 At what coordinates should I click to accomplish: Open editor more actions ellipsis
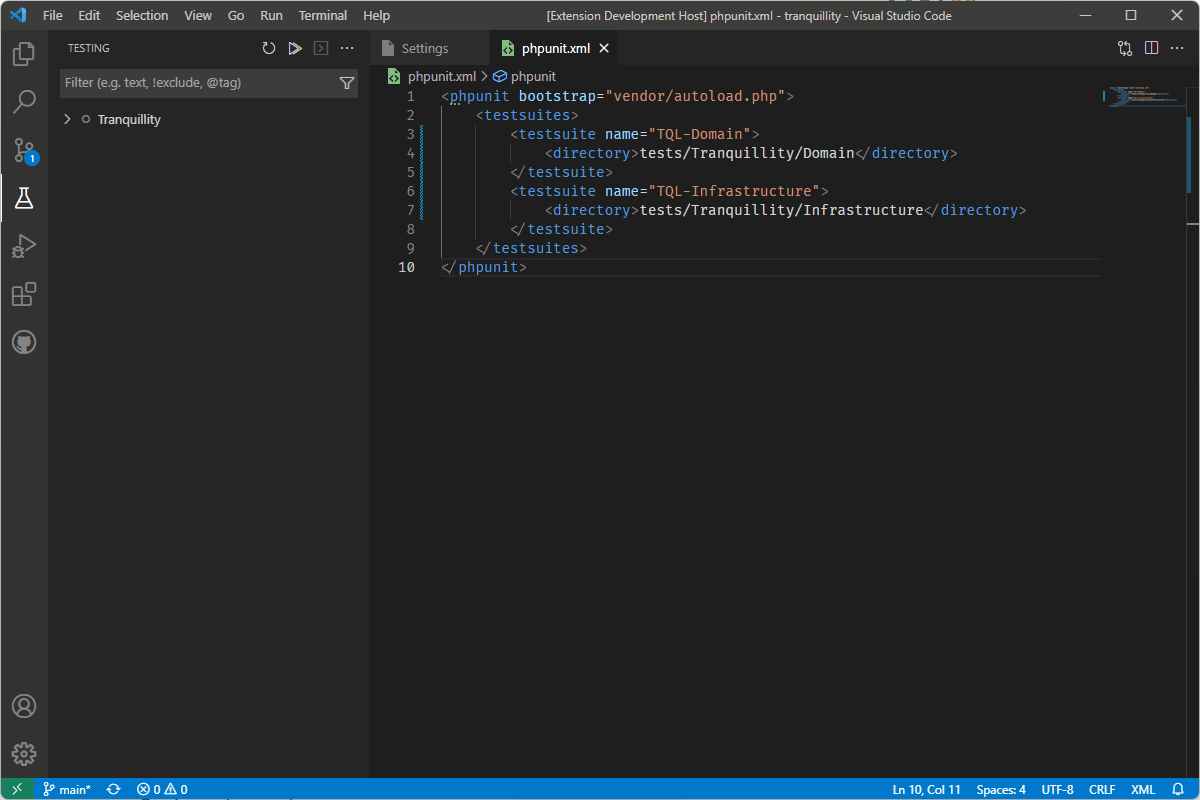(x=1178, y=48)
